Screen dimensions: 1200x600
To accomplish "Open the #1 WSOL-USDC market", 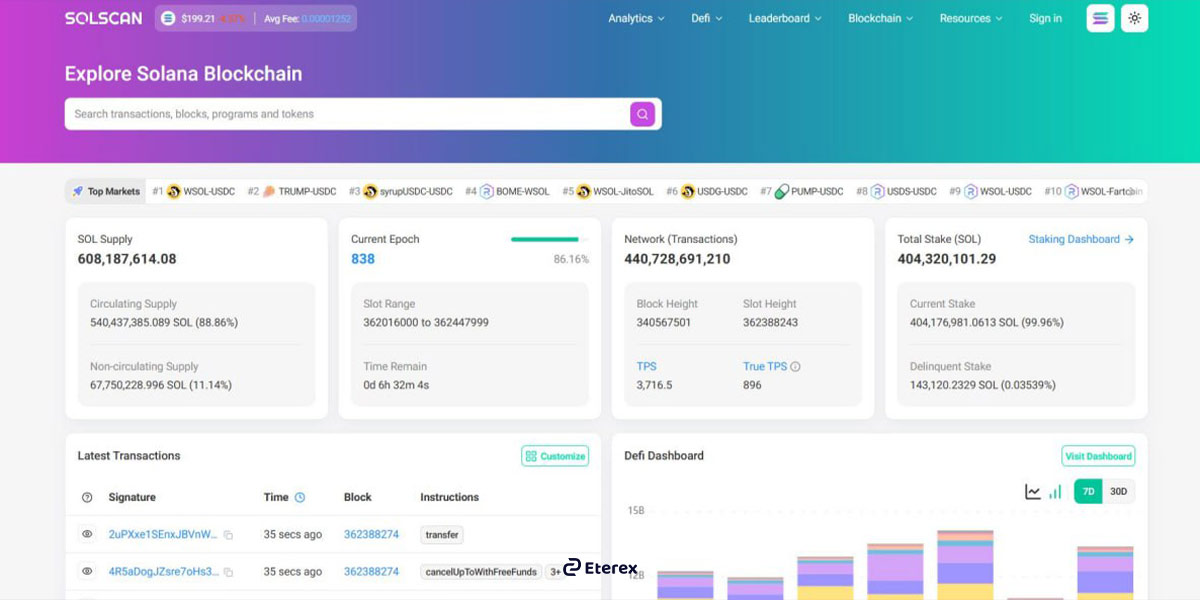I will (194, 191).
